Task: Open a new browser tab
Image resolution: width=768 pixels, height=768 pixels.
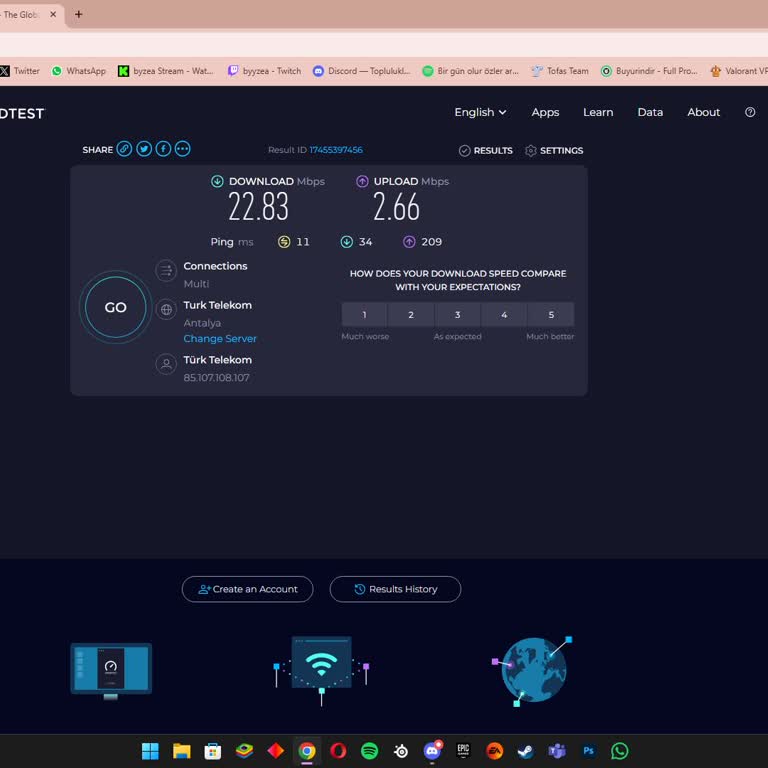Action: (x=78, y=14)
